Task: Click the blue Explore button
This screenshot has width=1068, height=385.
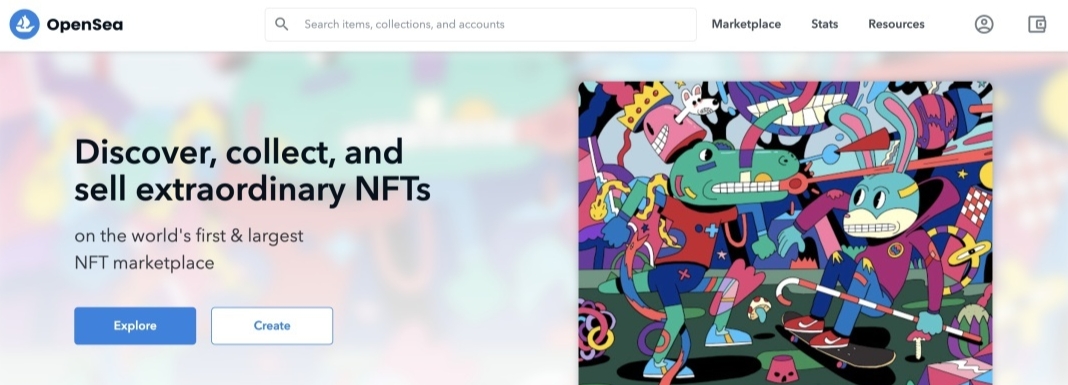Action: tap(135, 326)
